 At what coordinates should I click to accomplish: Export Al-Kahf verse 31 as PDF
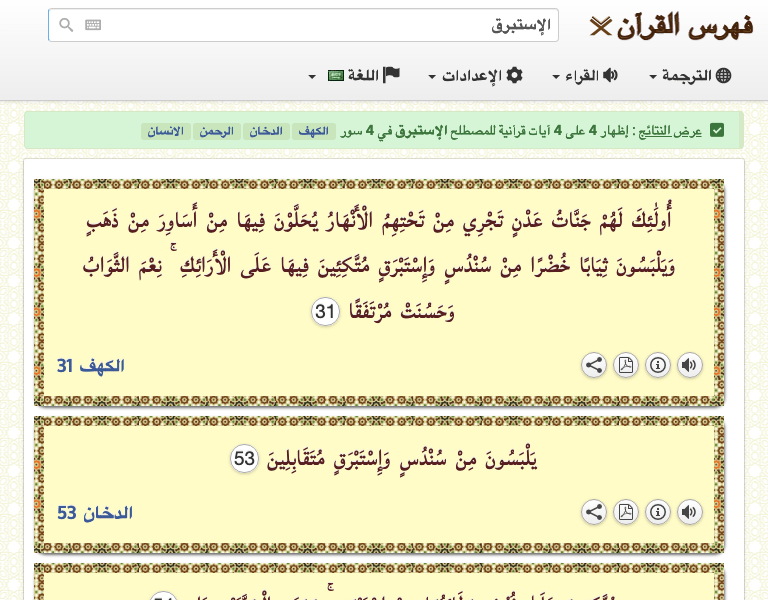click(x=626, y=365)
